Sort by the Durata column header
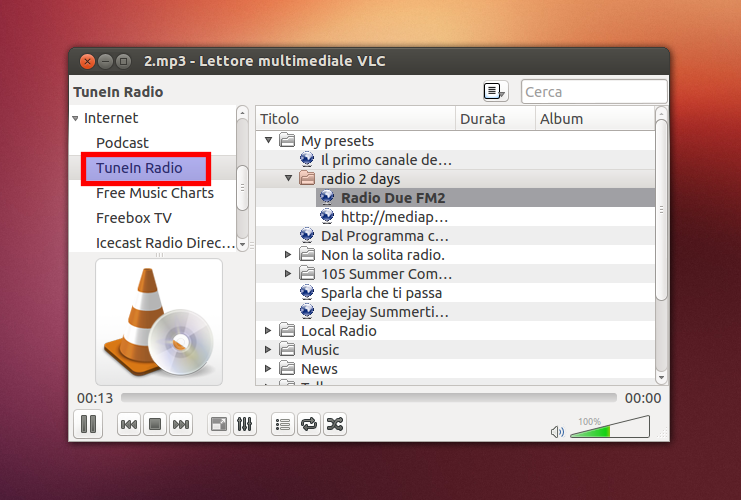The height and width of the screenshot is (500, 741). point(495,119)
